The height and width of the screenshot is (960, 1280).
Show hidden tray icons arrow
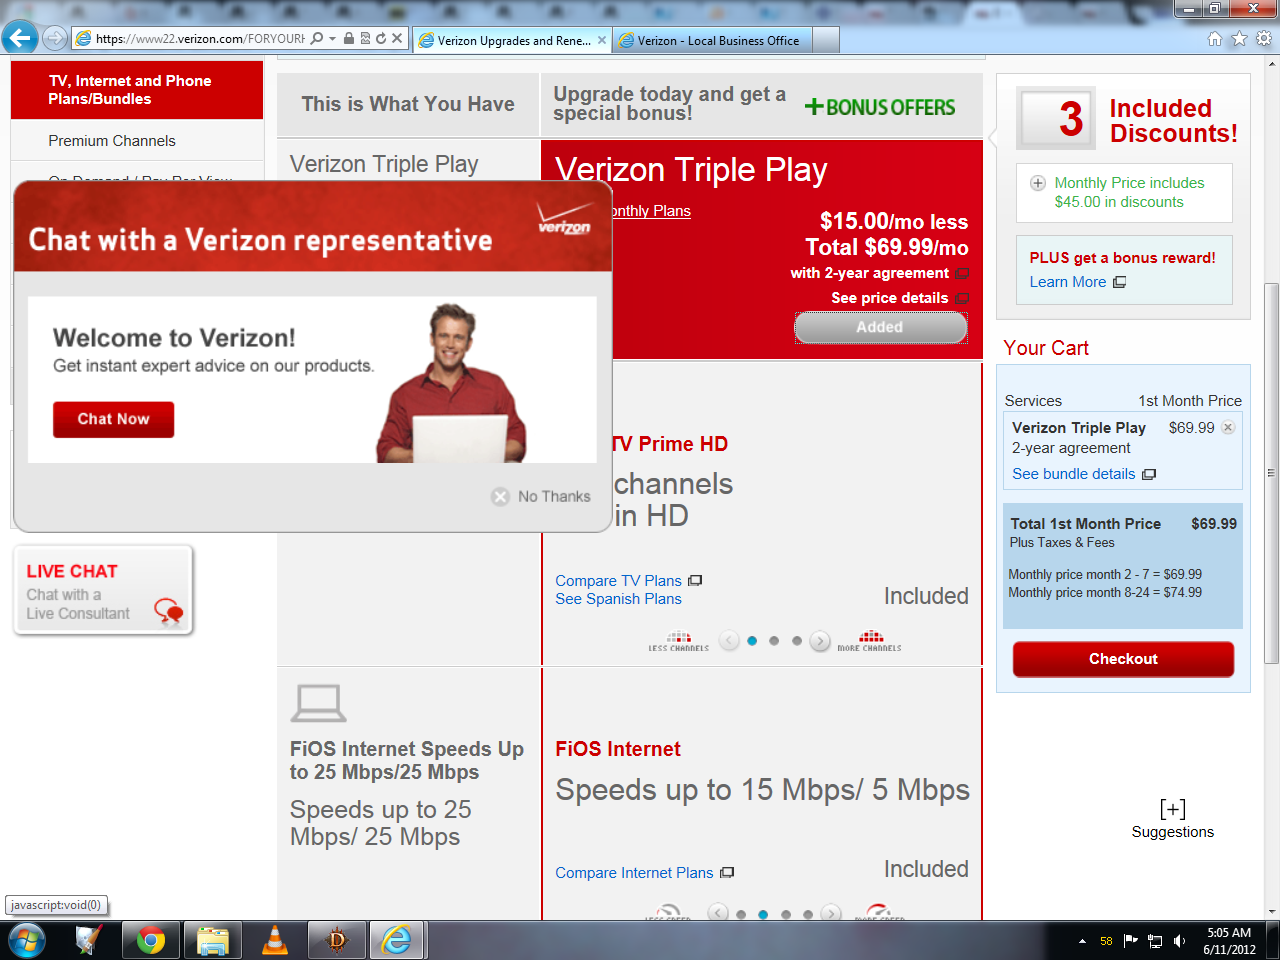(x=1082, y=941)
